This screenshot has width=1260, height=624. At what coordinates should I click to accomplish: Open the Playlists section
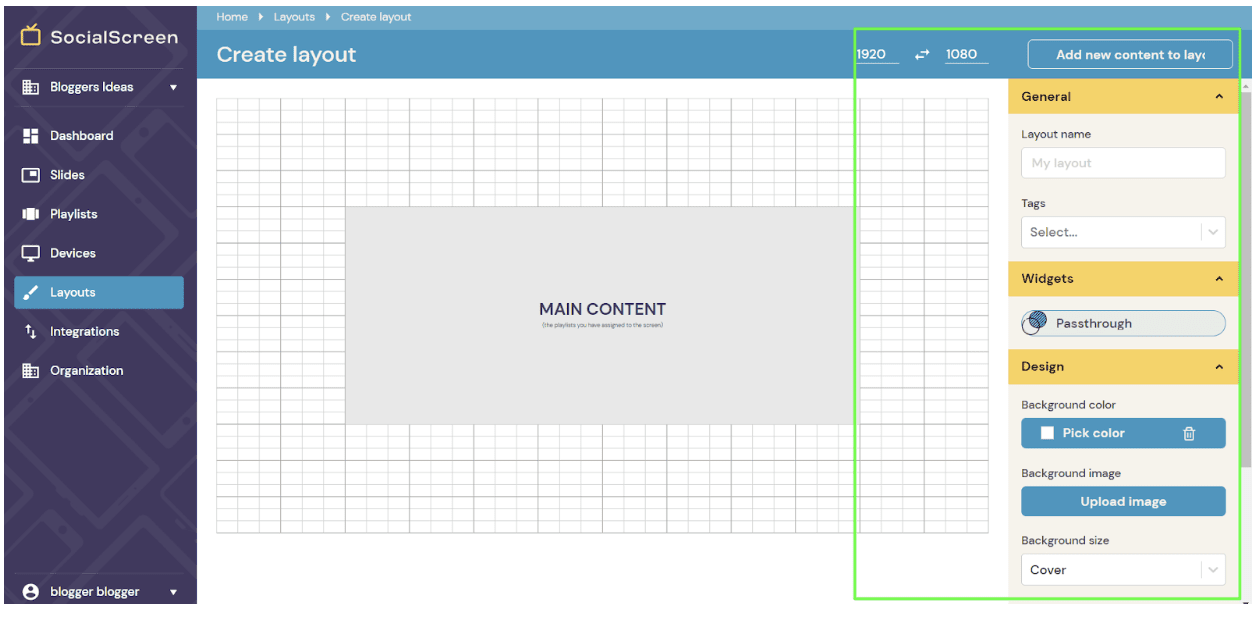(99, 214)
